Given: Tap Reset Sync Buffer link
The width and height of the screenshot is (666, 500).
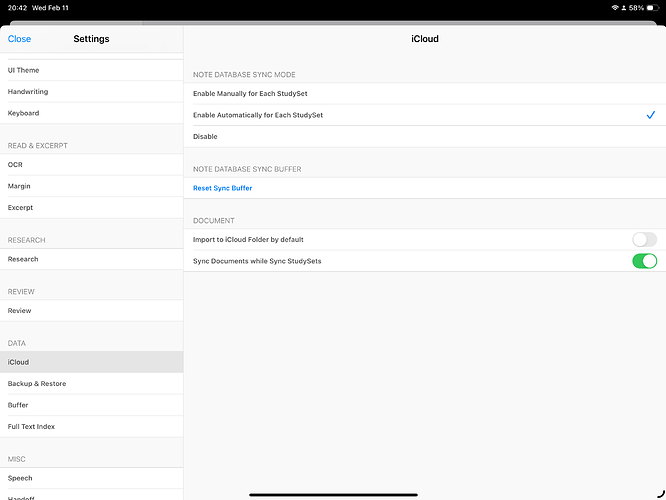Looking at the screenshot, I should (222, 188).
